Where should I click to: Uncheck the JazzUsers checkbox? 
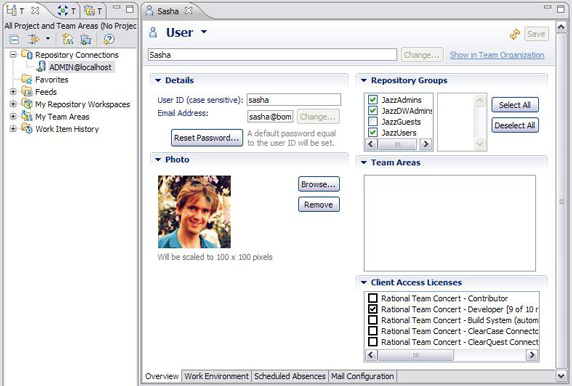(x=373, y=132)
